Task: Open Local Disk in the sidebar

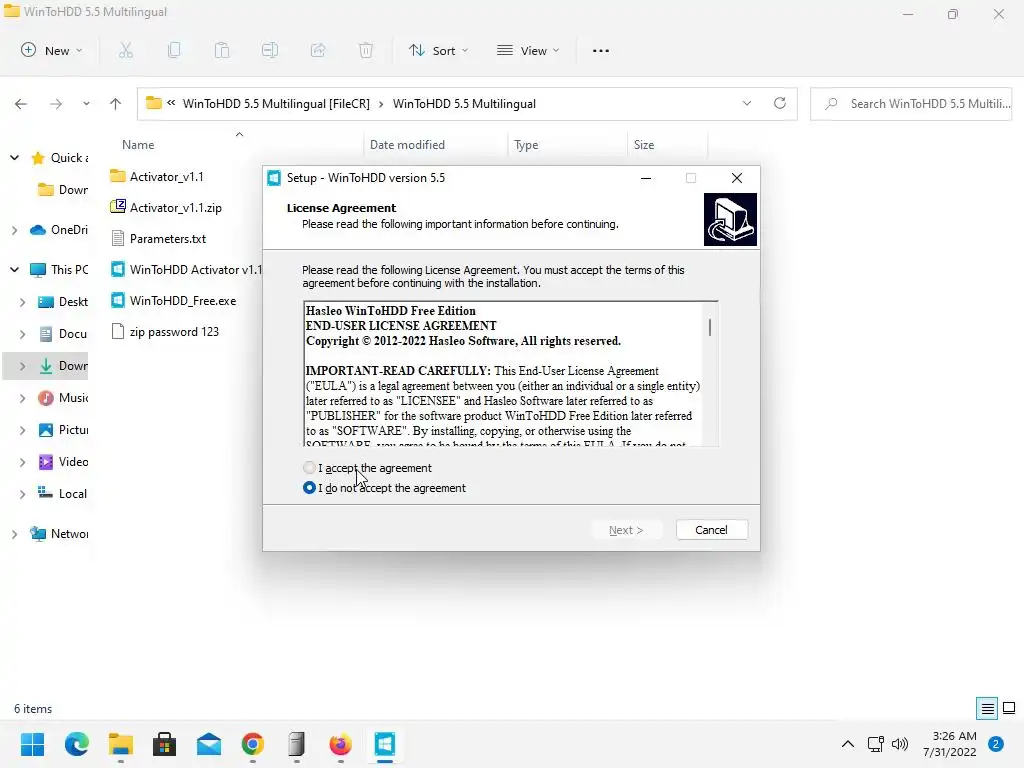Action: coord(63,494)
